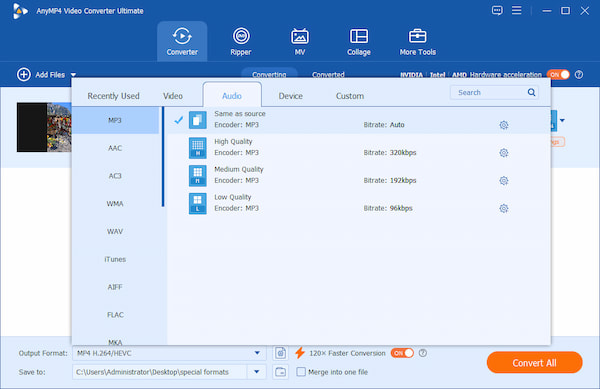This screenshot has height=389, width=600.
Task: Select MKA format in sidebar
Action: pos(115,341)
